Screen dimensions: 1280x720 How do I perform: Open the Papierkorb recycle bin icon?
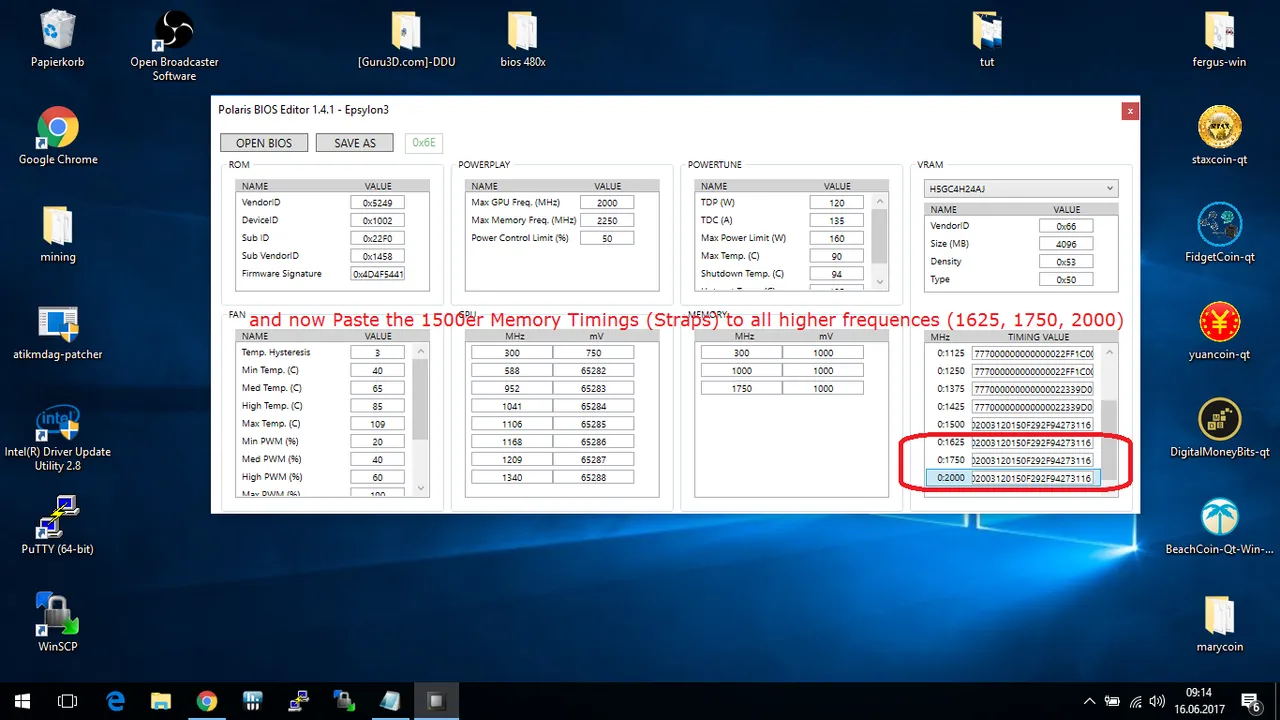coord(58,40)
